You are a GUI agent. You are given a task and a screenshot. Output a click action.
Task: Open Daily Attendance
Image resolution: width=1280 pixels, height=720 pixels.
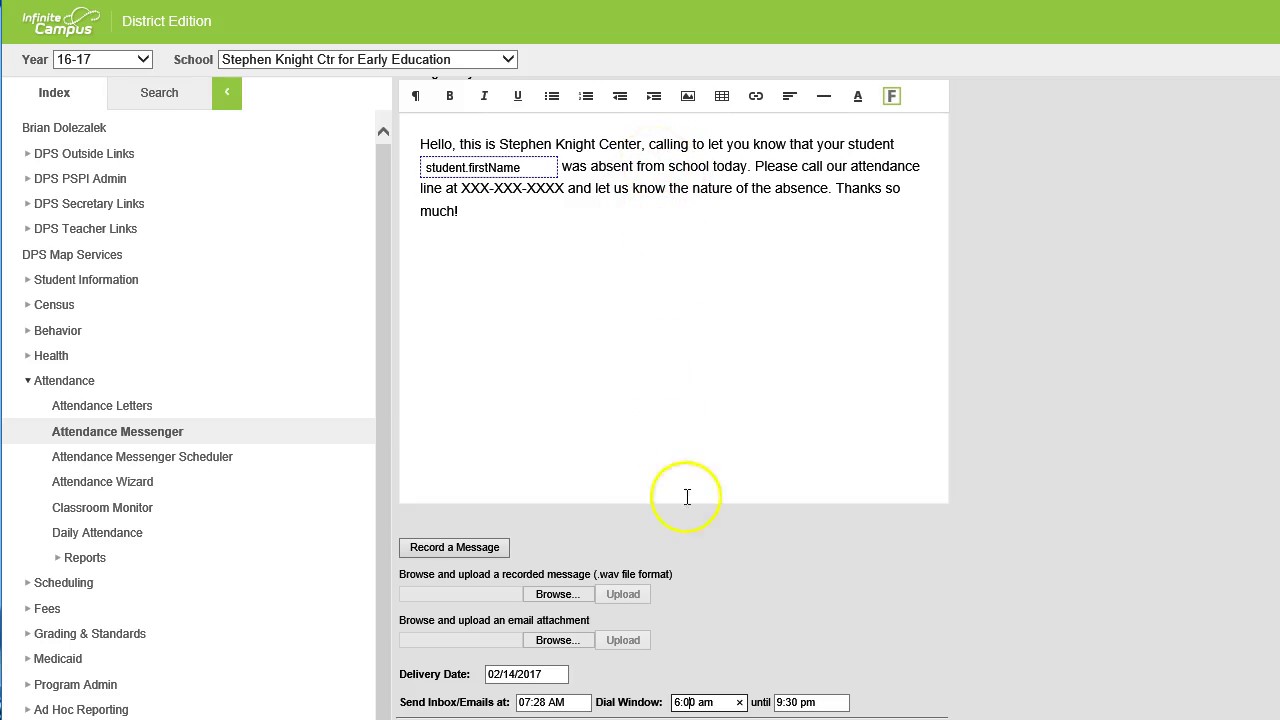click(x=97, y=532)
